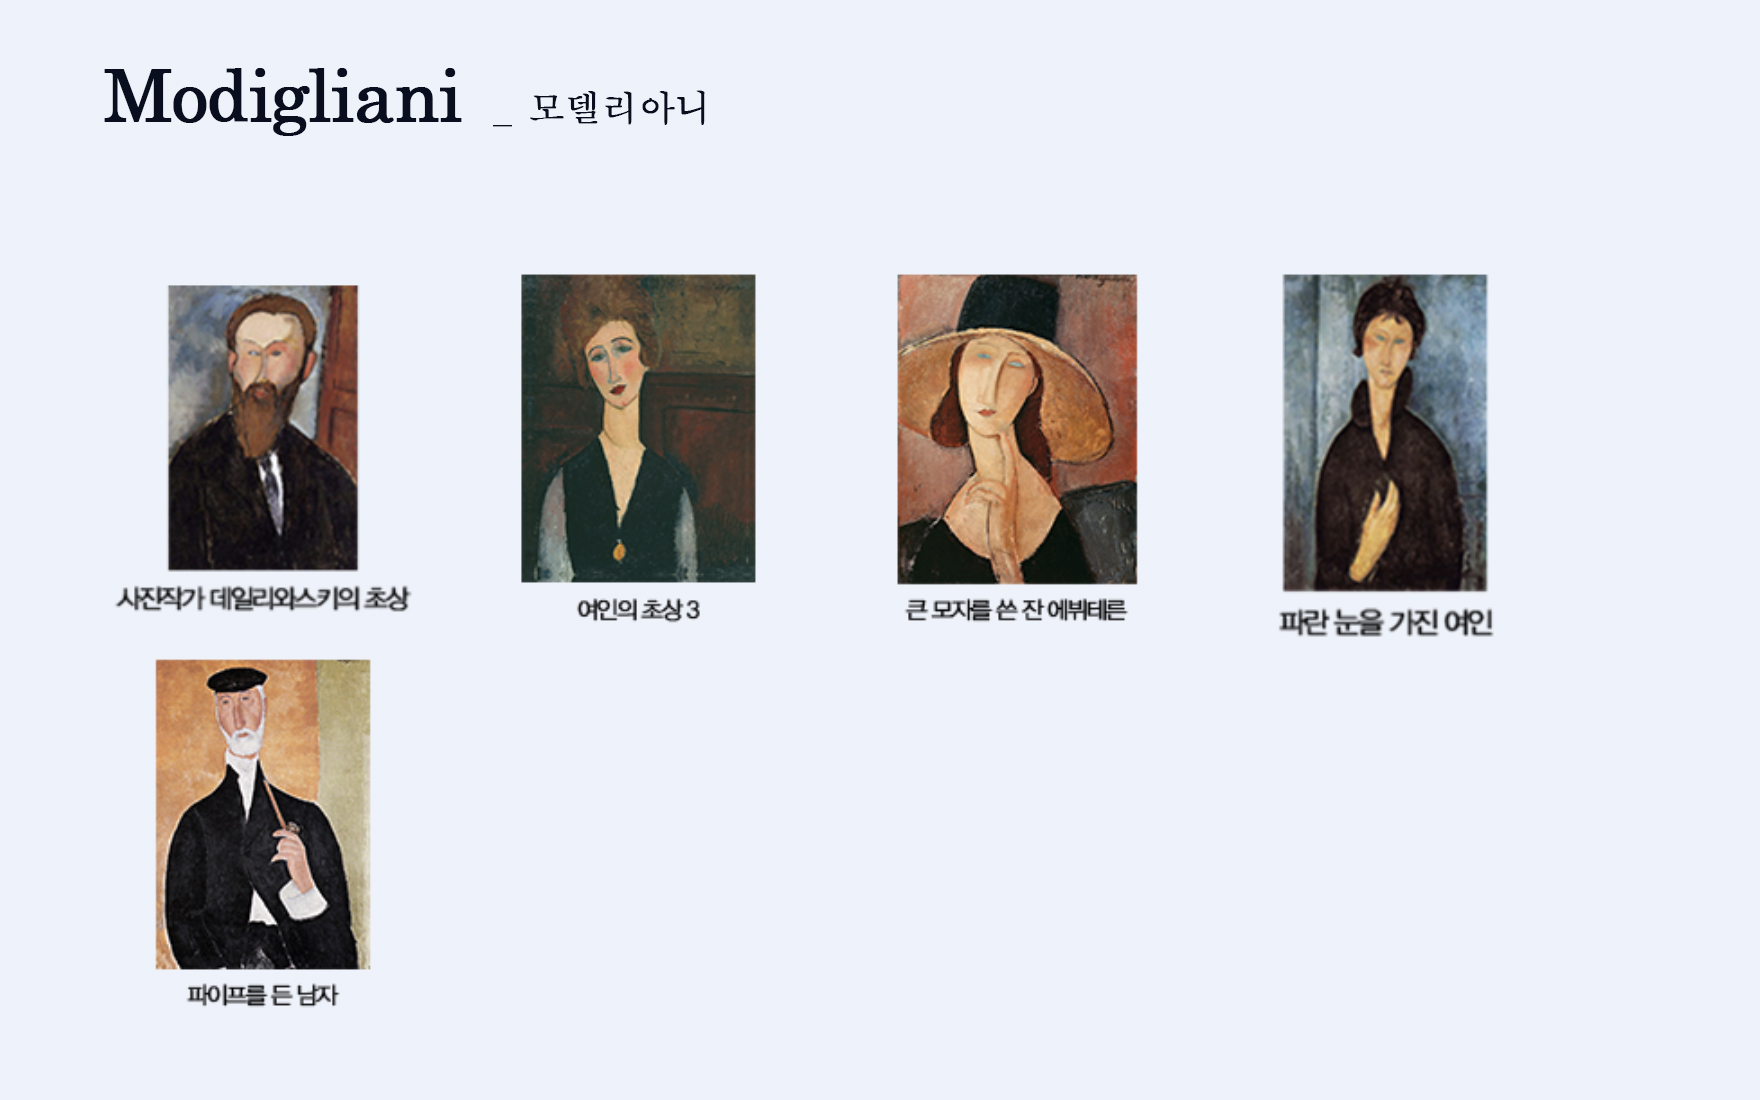Open the man with pipe painting
This screenshot has width=1760, height=1100.
coord(263,814)
